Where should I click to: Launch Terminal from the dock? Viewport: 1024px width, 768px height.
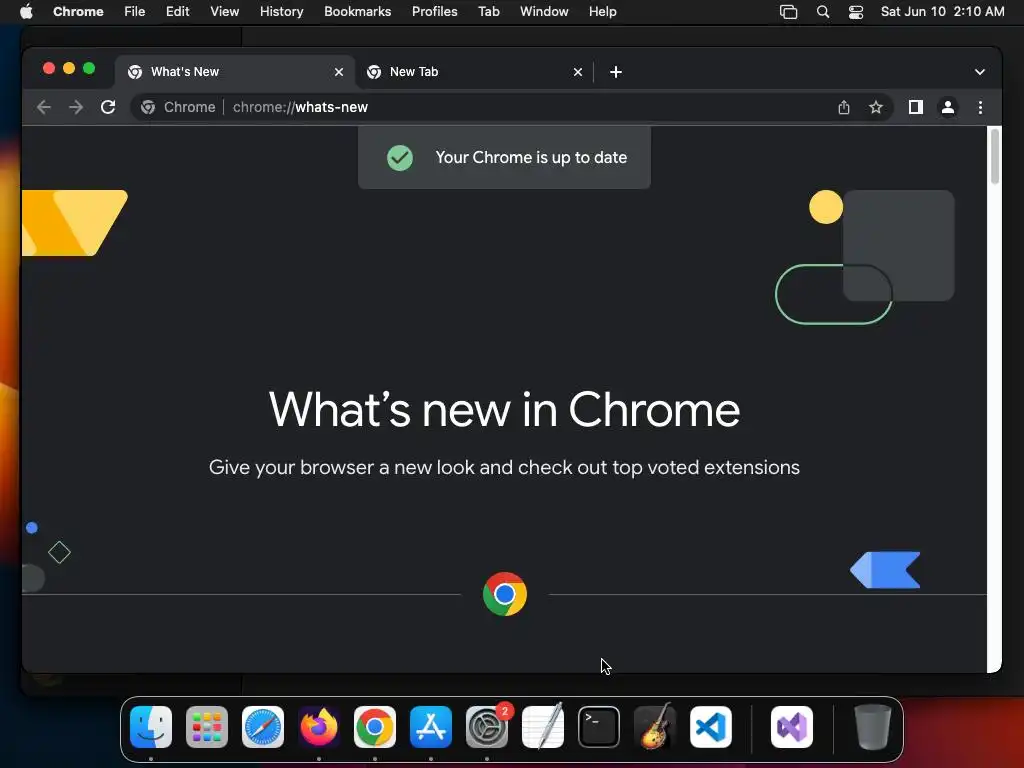pos(599,727)
